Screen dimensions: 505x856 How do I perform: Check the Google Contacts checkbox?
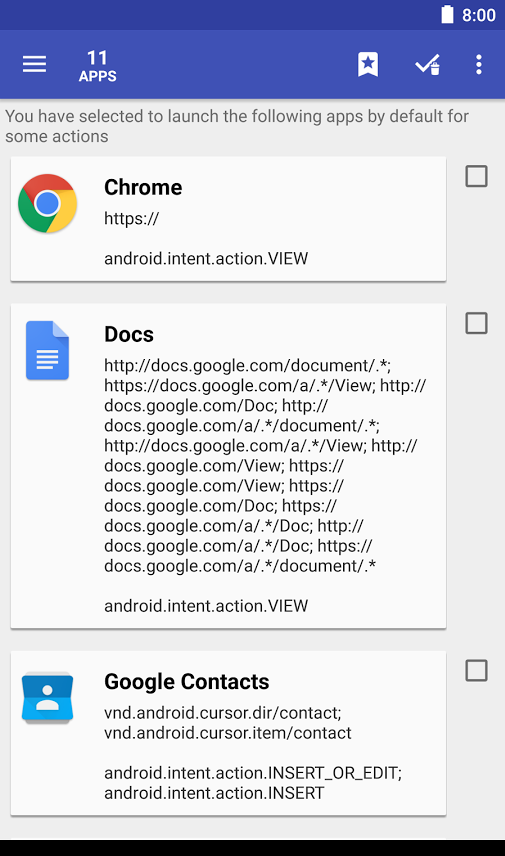point(477,670)
